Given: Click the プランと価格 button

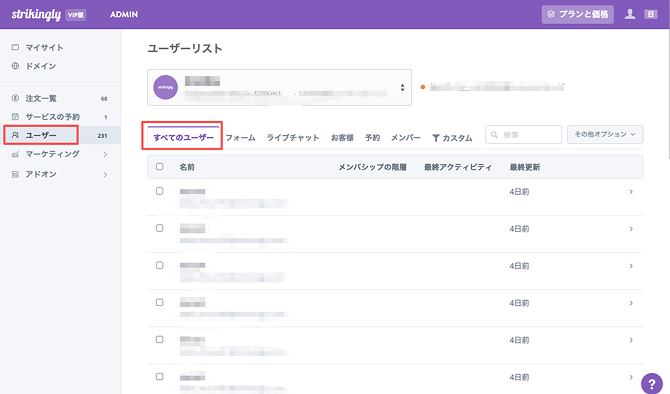Looking at the screenshot, I should tap(578, 15).
